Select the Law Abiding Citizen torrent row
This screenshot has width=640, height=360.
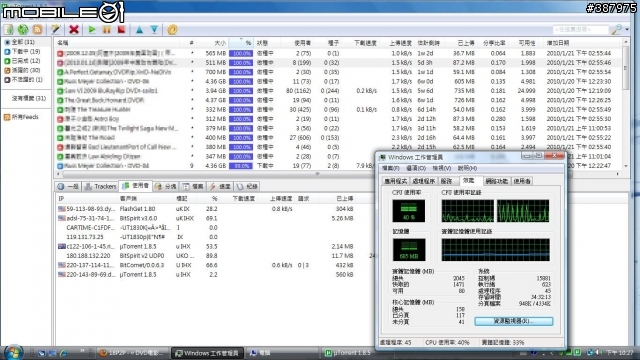[339, 157]
